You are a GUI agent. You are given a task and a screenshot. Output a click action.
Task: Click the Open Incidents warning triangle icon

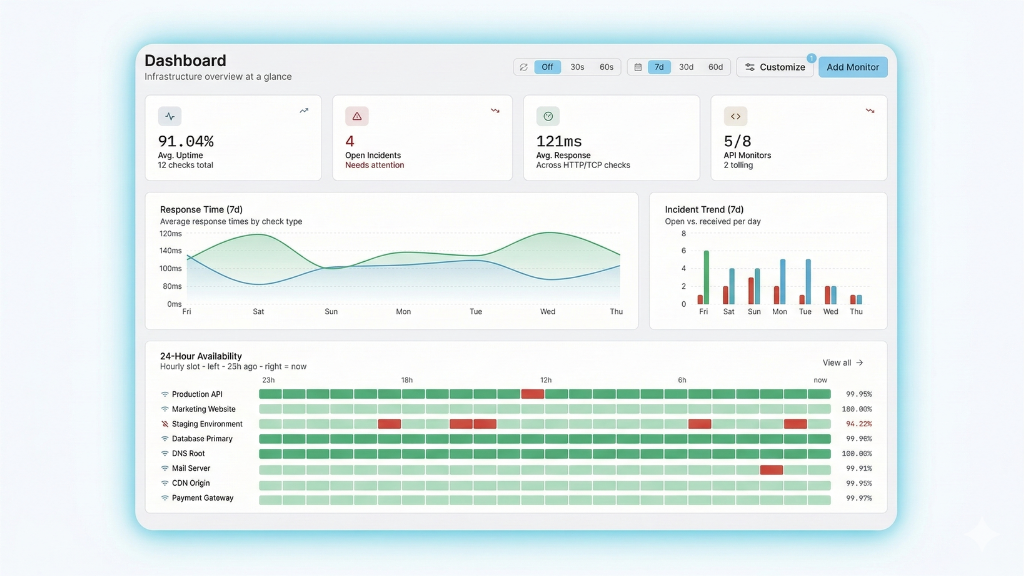[x=357, y=116]
